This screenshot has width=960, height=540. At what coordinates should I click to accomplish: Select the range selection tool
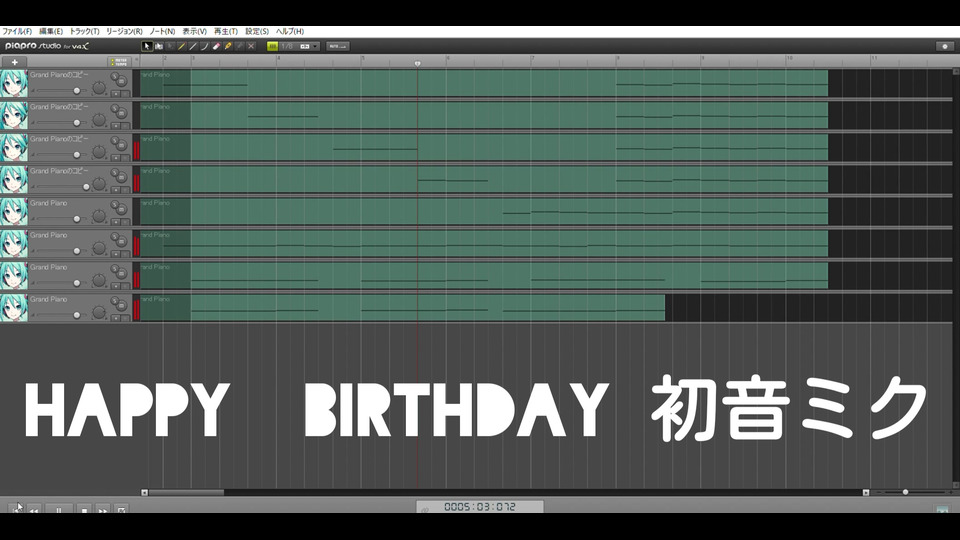coord(159,47)
